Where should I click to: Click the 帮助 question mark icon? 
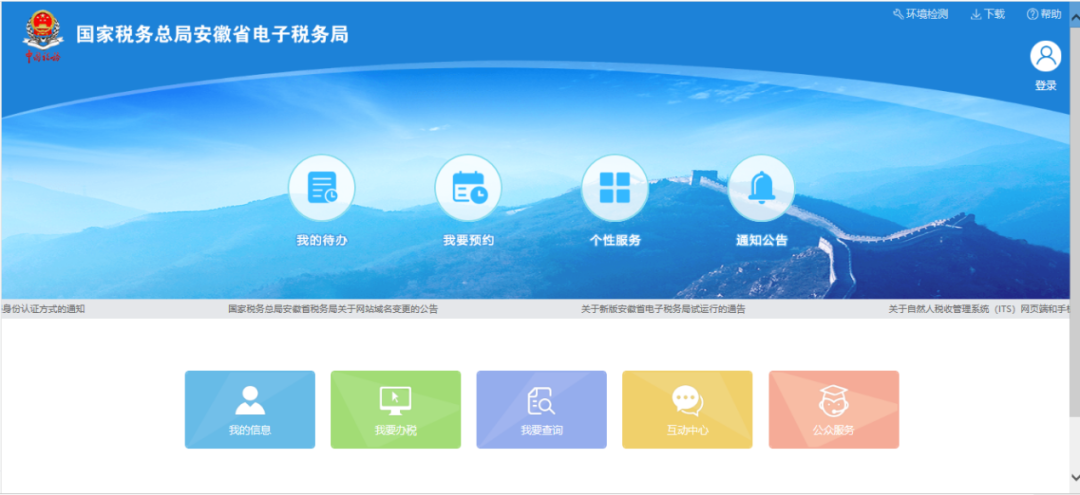click(1032, 14)
